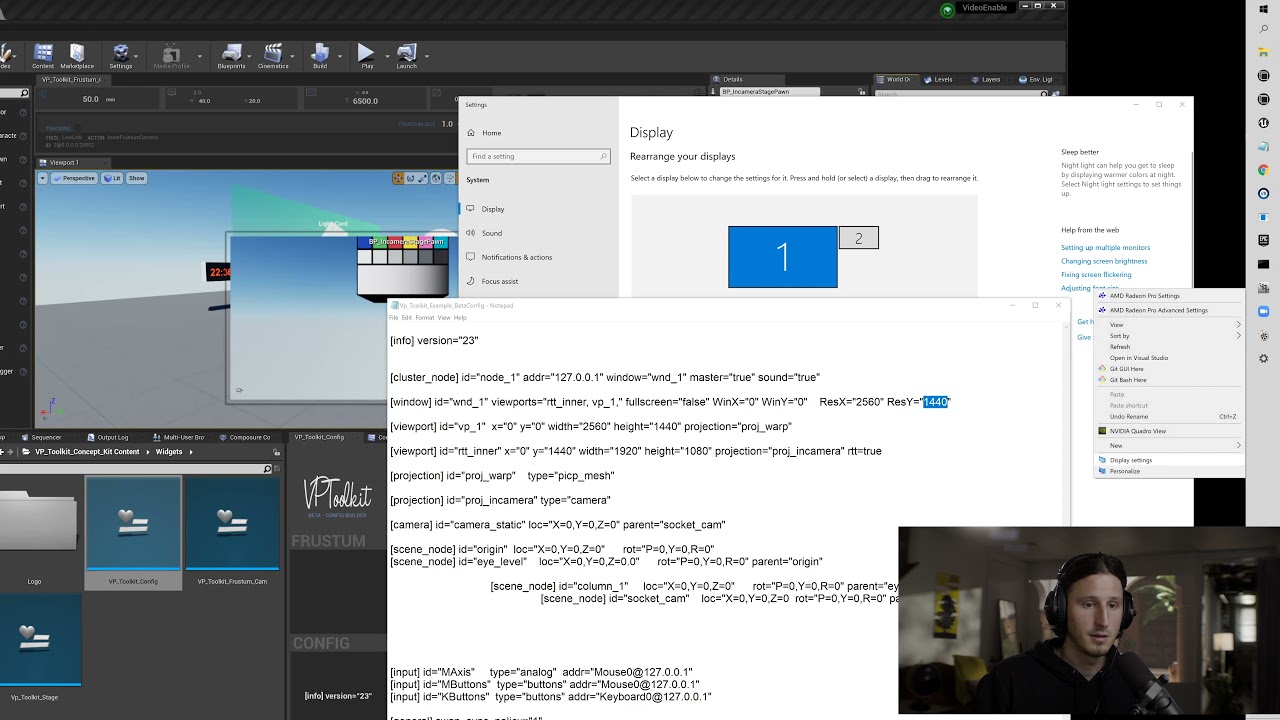The image size is (1280, 720).
Task: Switch to the Sequencer tab
Action: (x=42, y=437)
